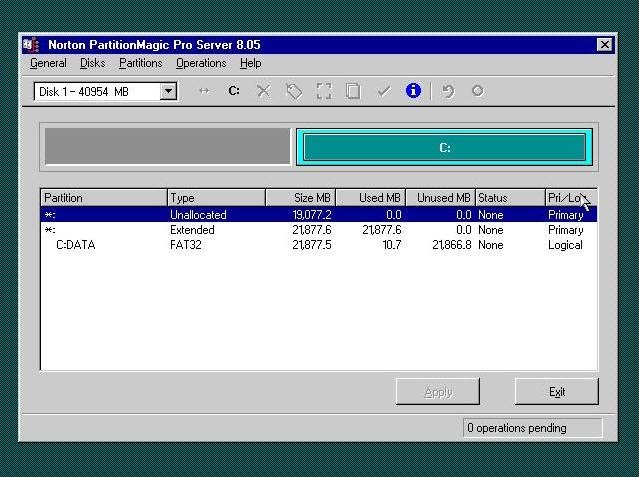
Task: Click the format partition brackets icon
Action: 324,91
